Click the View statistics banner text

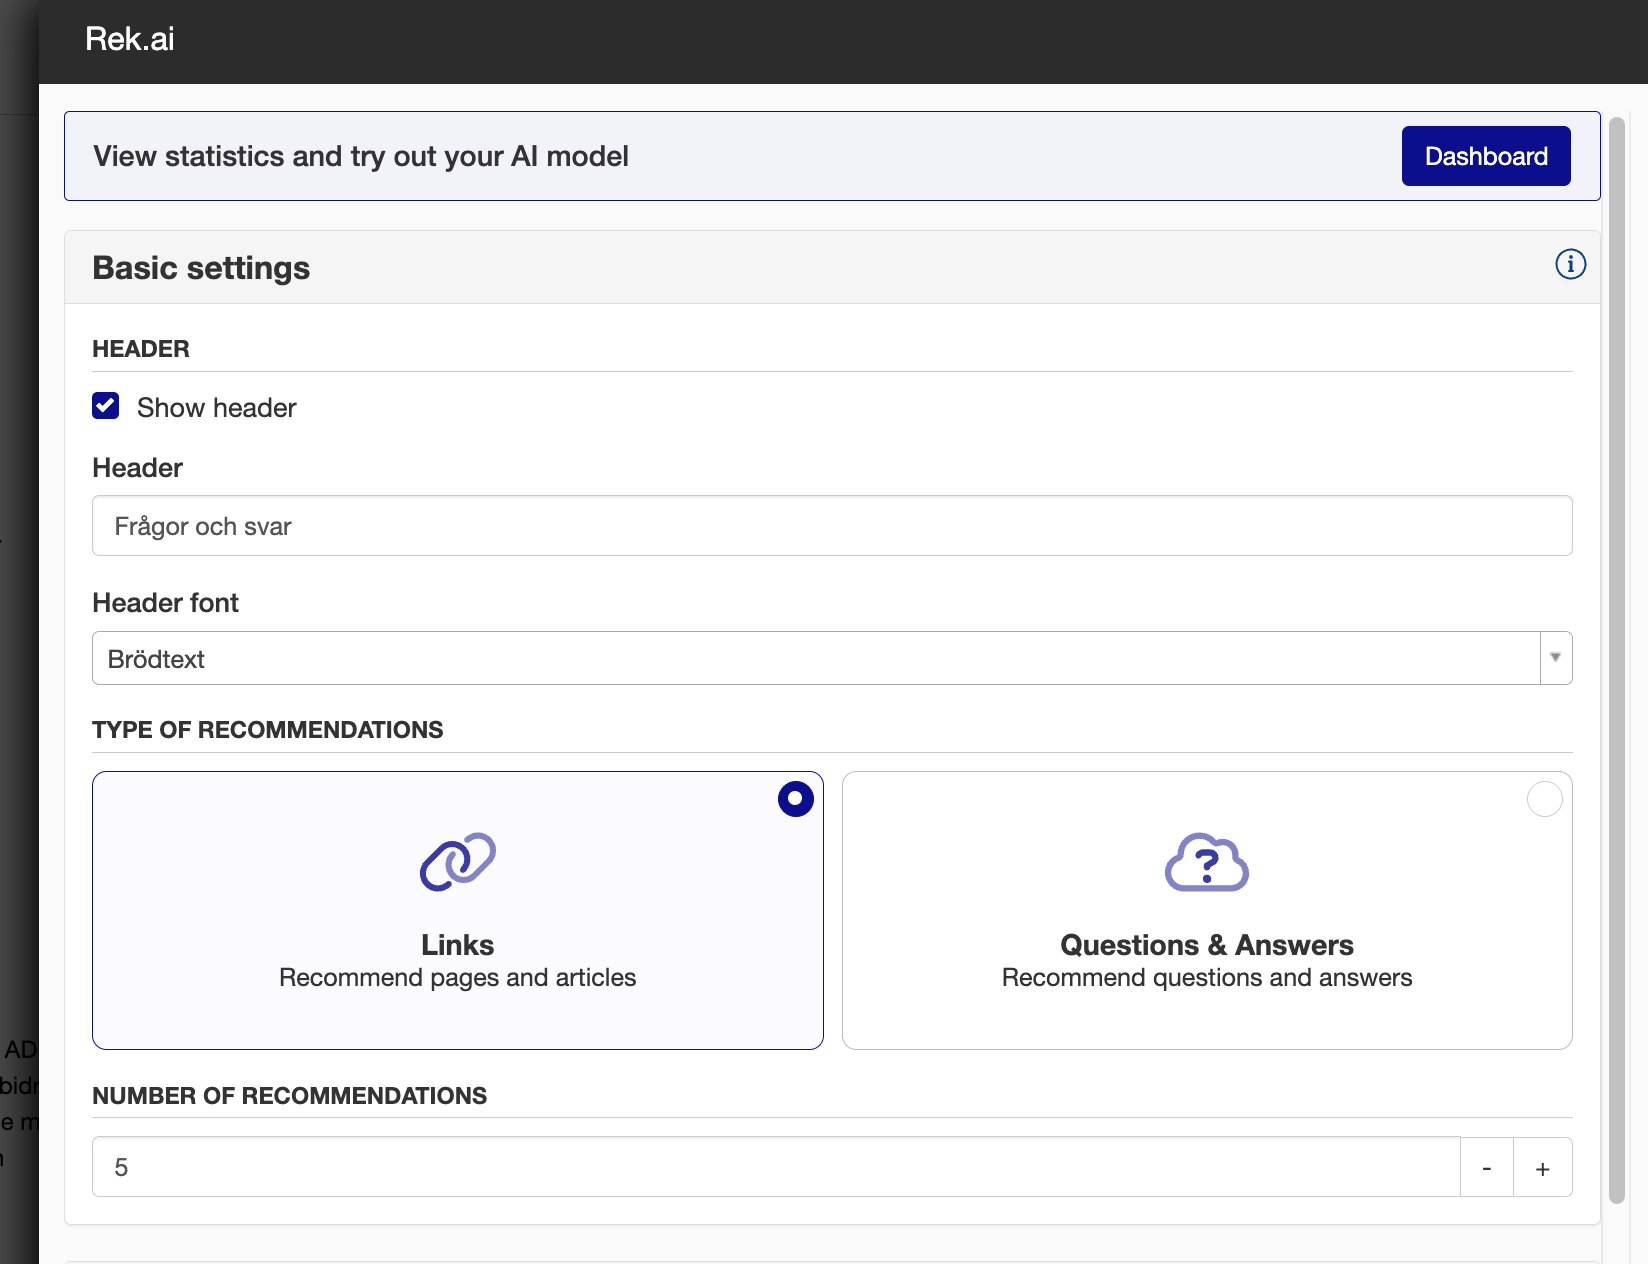click(x=361, y=157)
